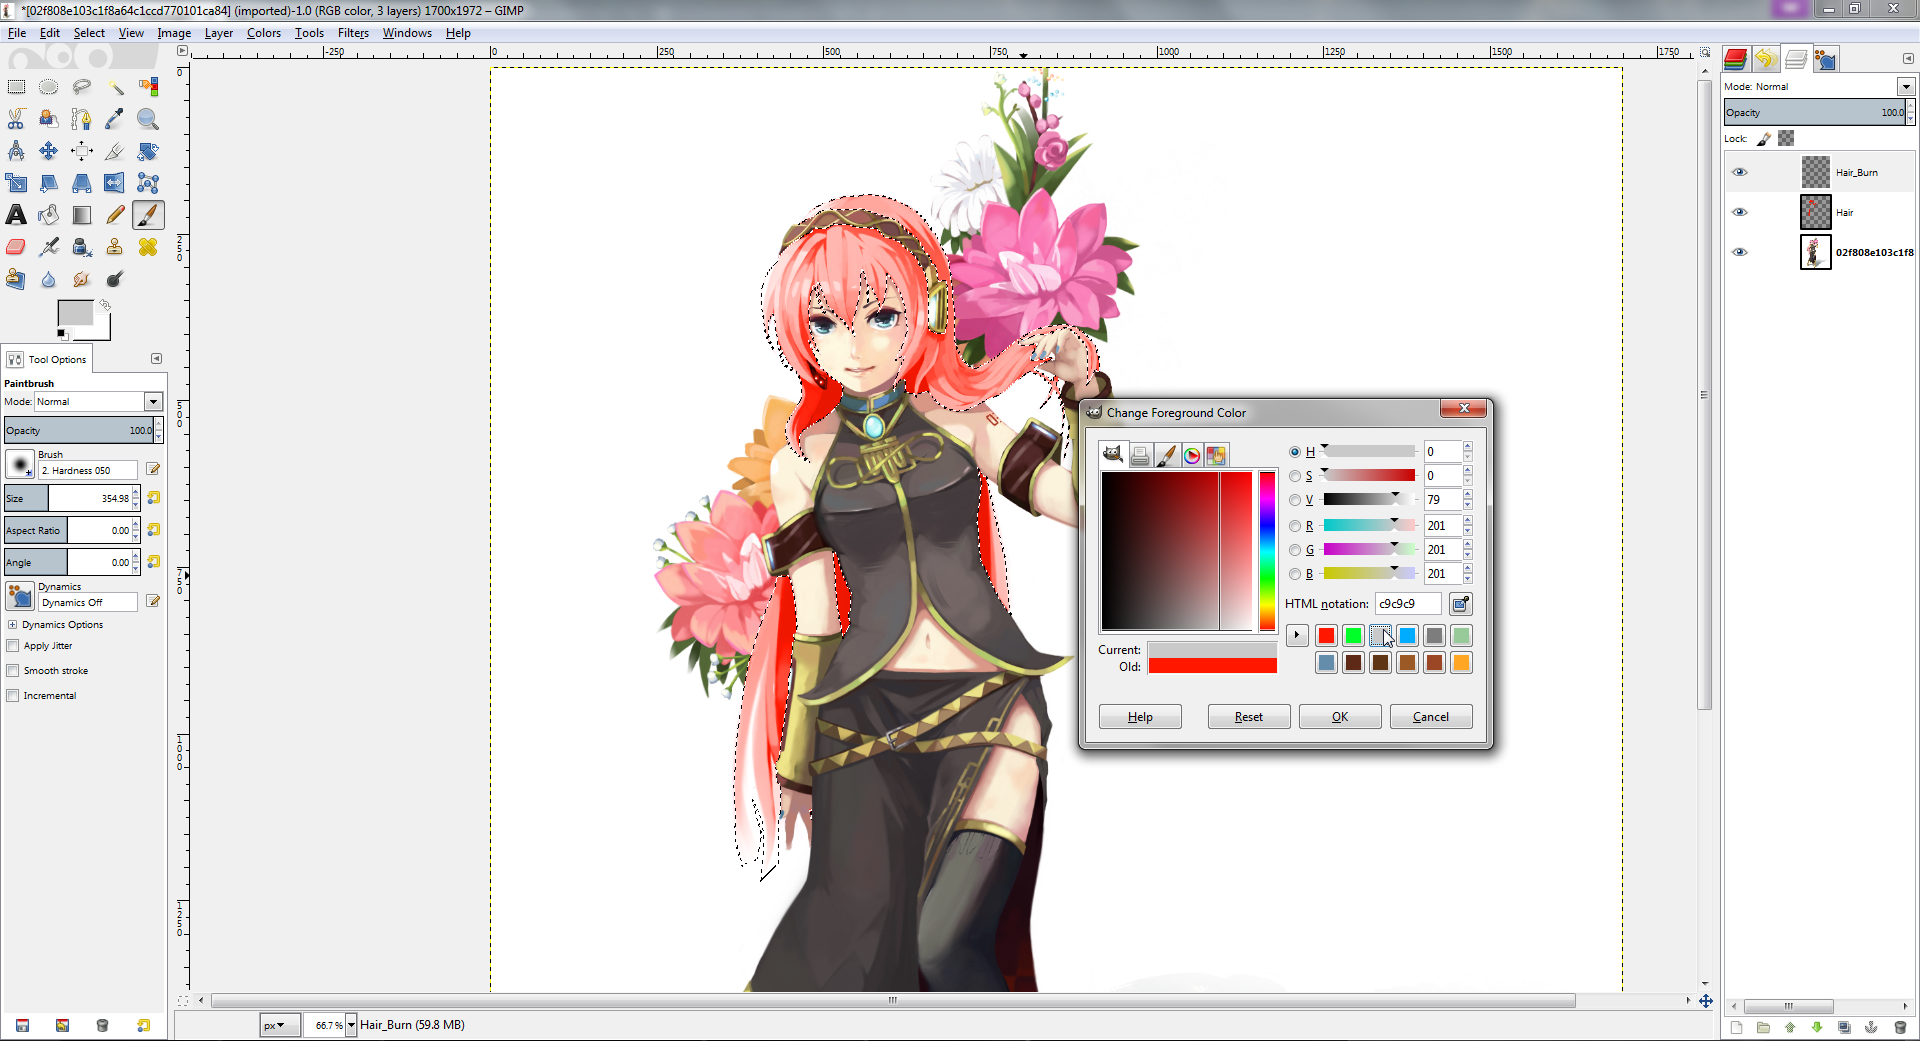Select the Scissors Select tool

click(x=17, y=119)
